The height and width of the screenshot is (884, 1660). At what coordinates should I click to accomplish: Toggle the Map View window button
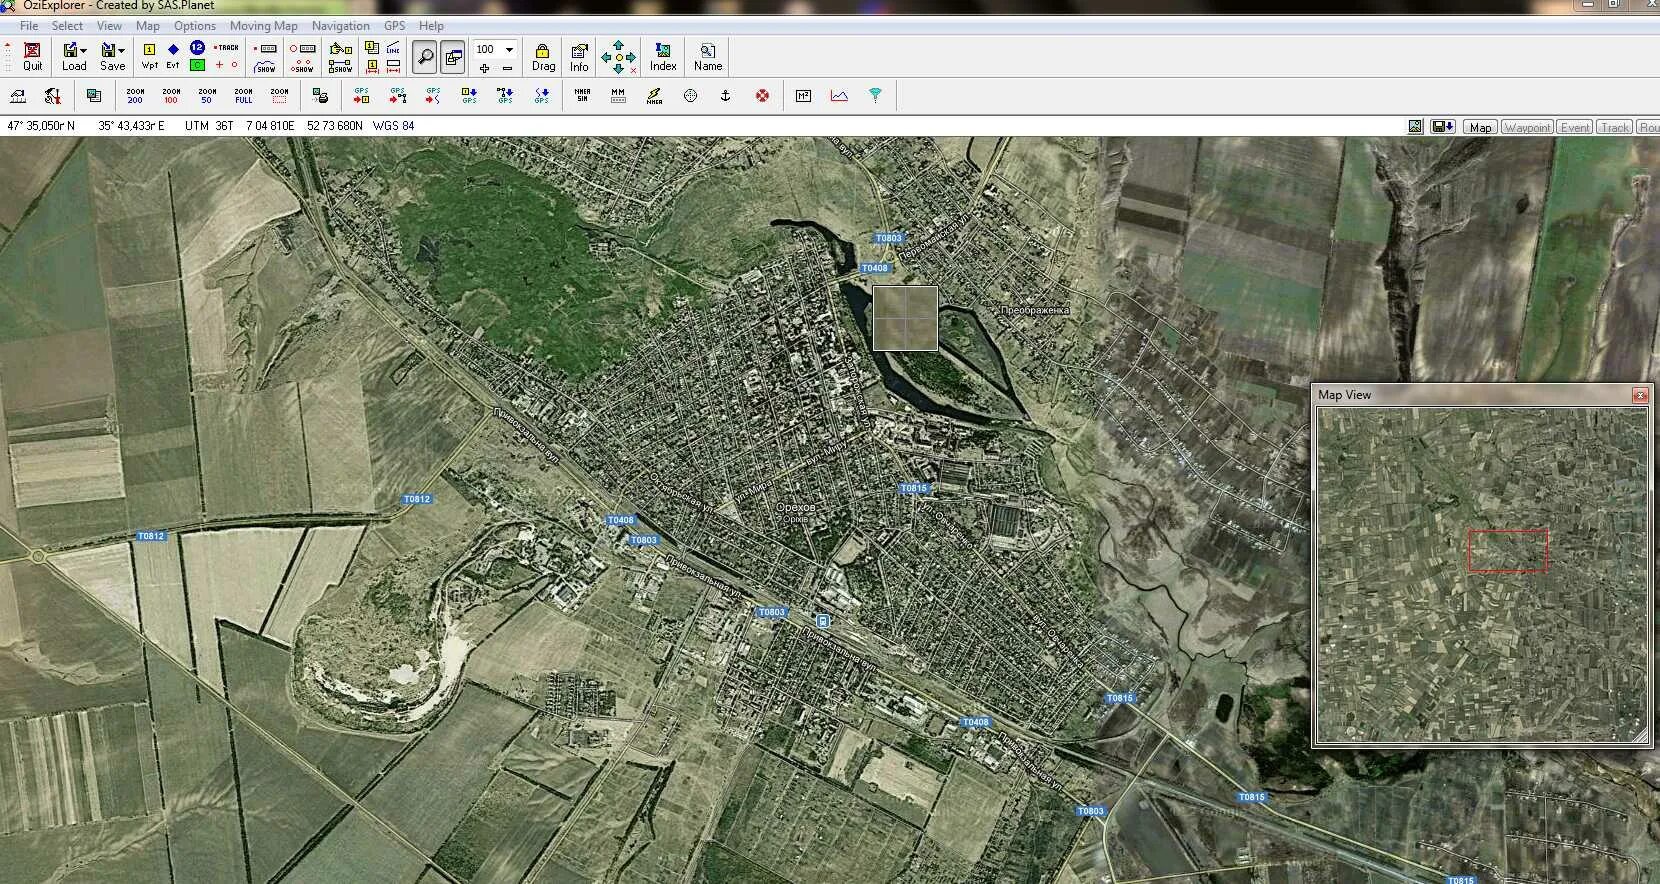(453, 57)
